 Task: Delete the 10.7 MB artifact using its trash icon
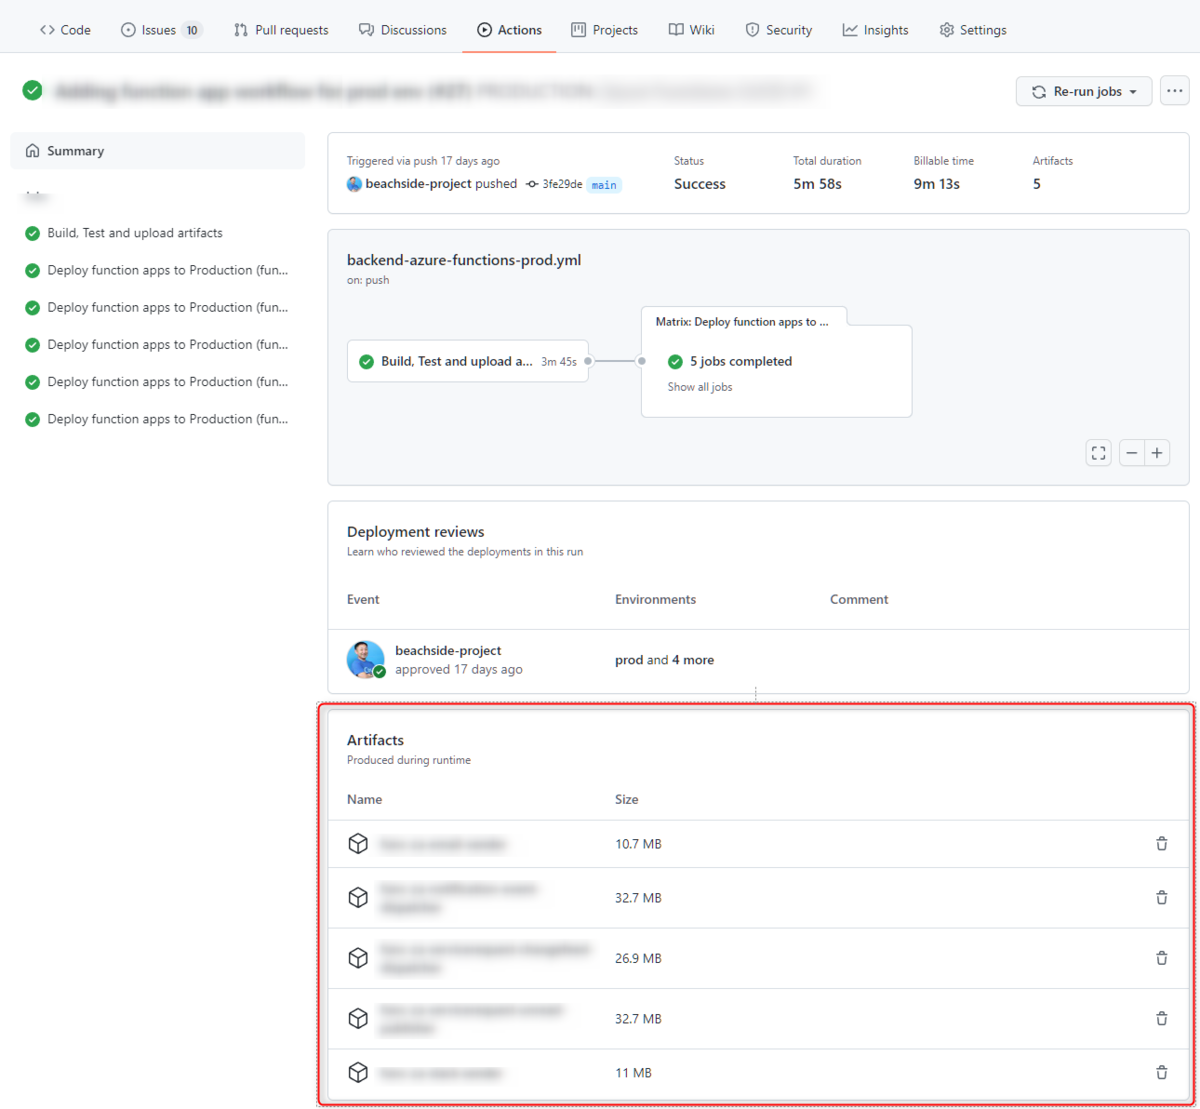pyautogui.click(x=1161, y=843)
